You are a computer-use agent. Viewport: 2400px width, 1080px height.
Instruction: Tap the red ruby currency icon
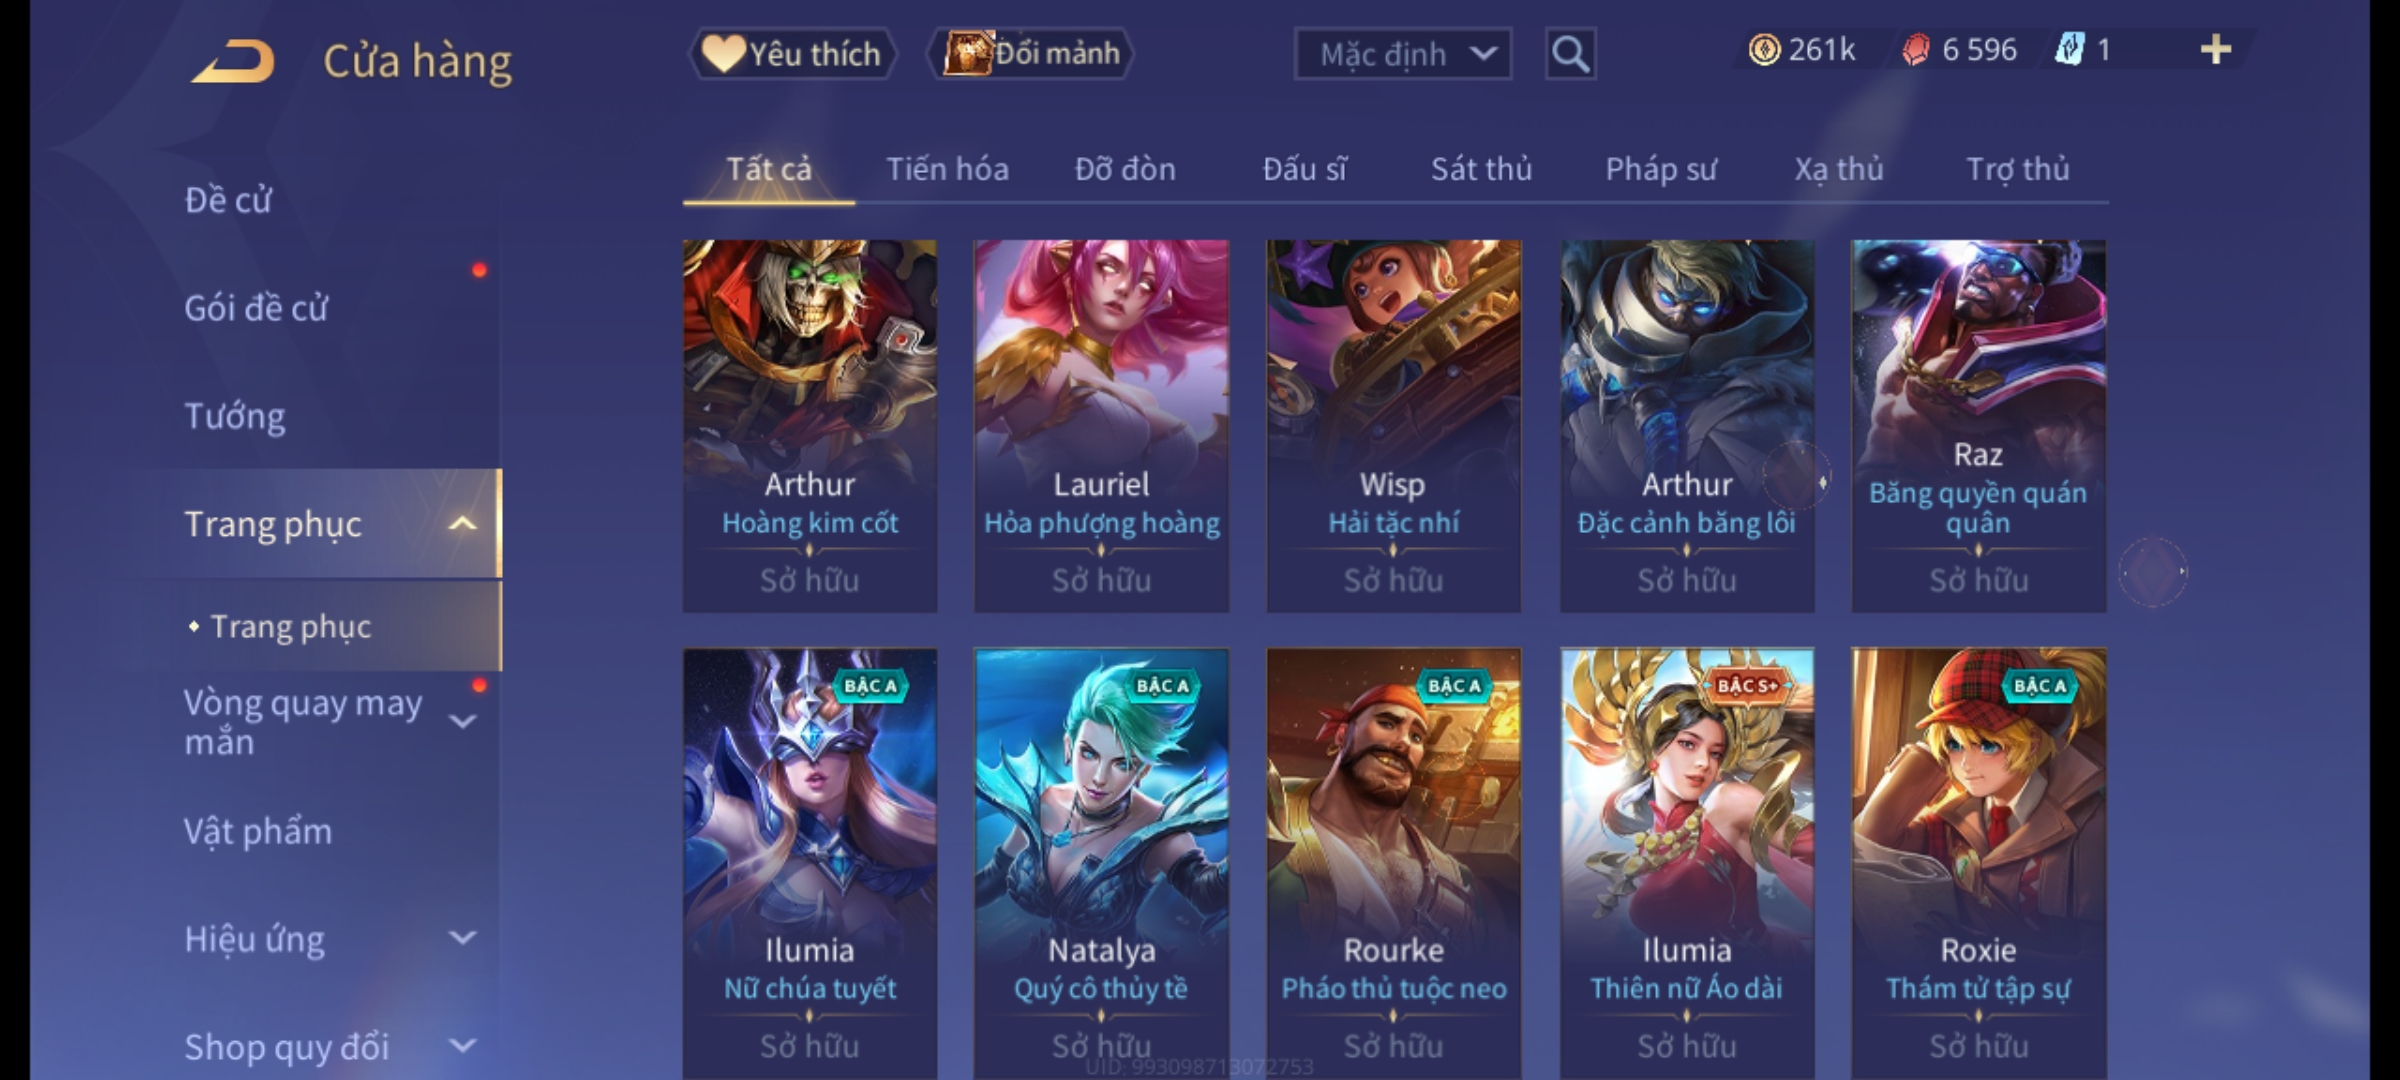(1915, 49)
